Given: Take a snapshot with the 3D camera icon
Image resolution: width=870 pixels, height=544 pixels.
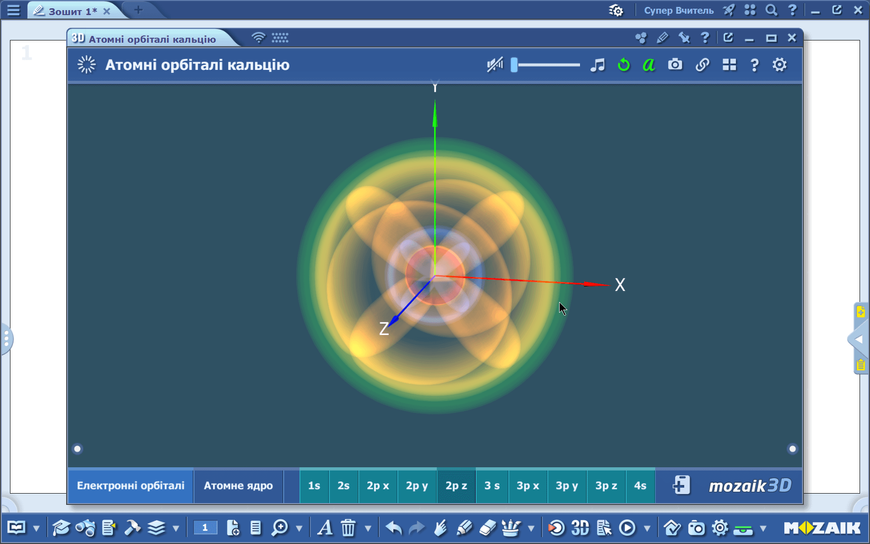Looking at the screenshot, I should click(x=675, y=64).
